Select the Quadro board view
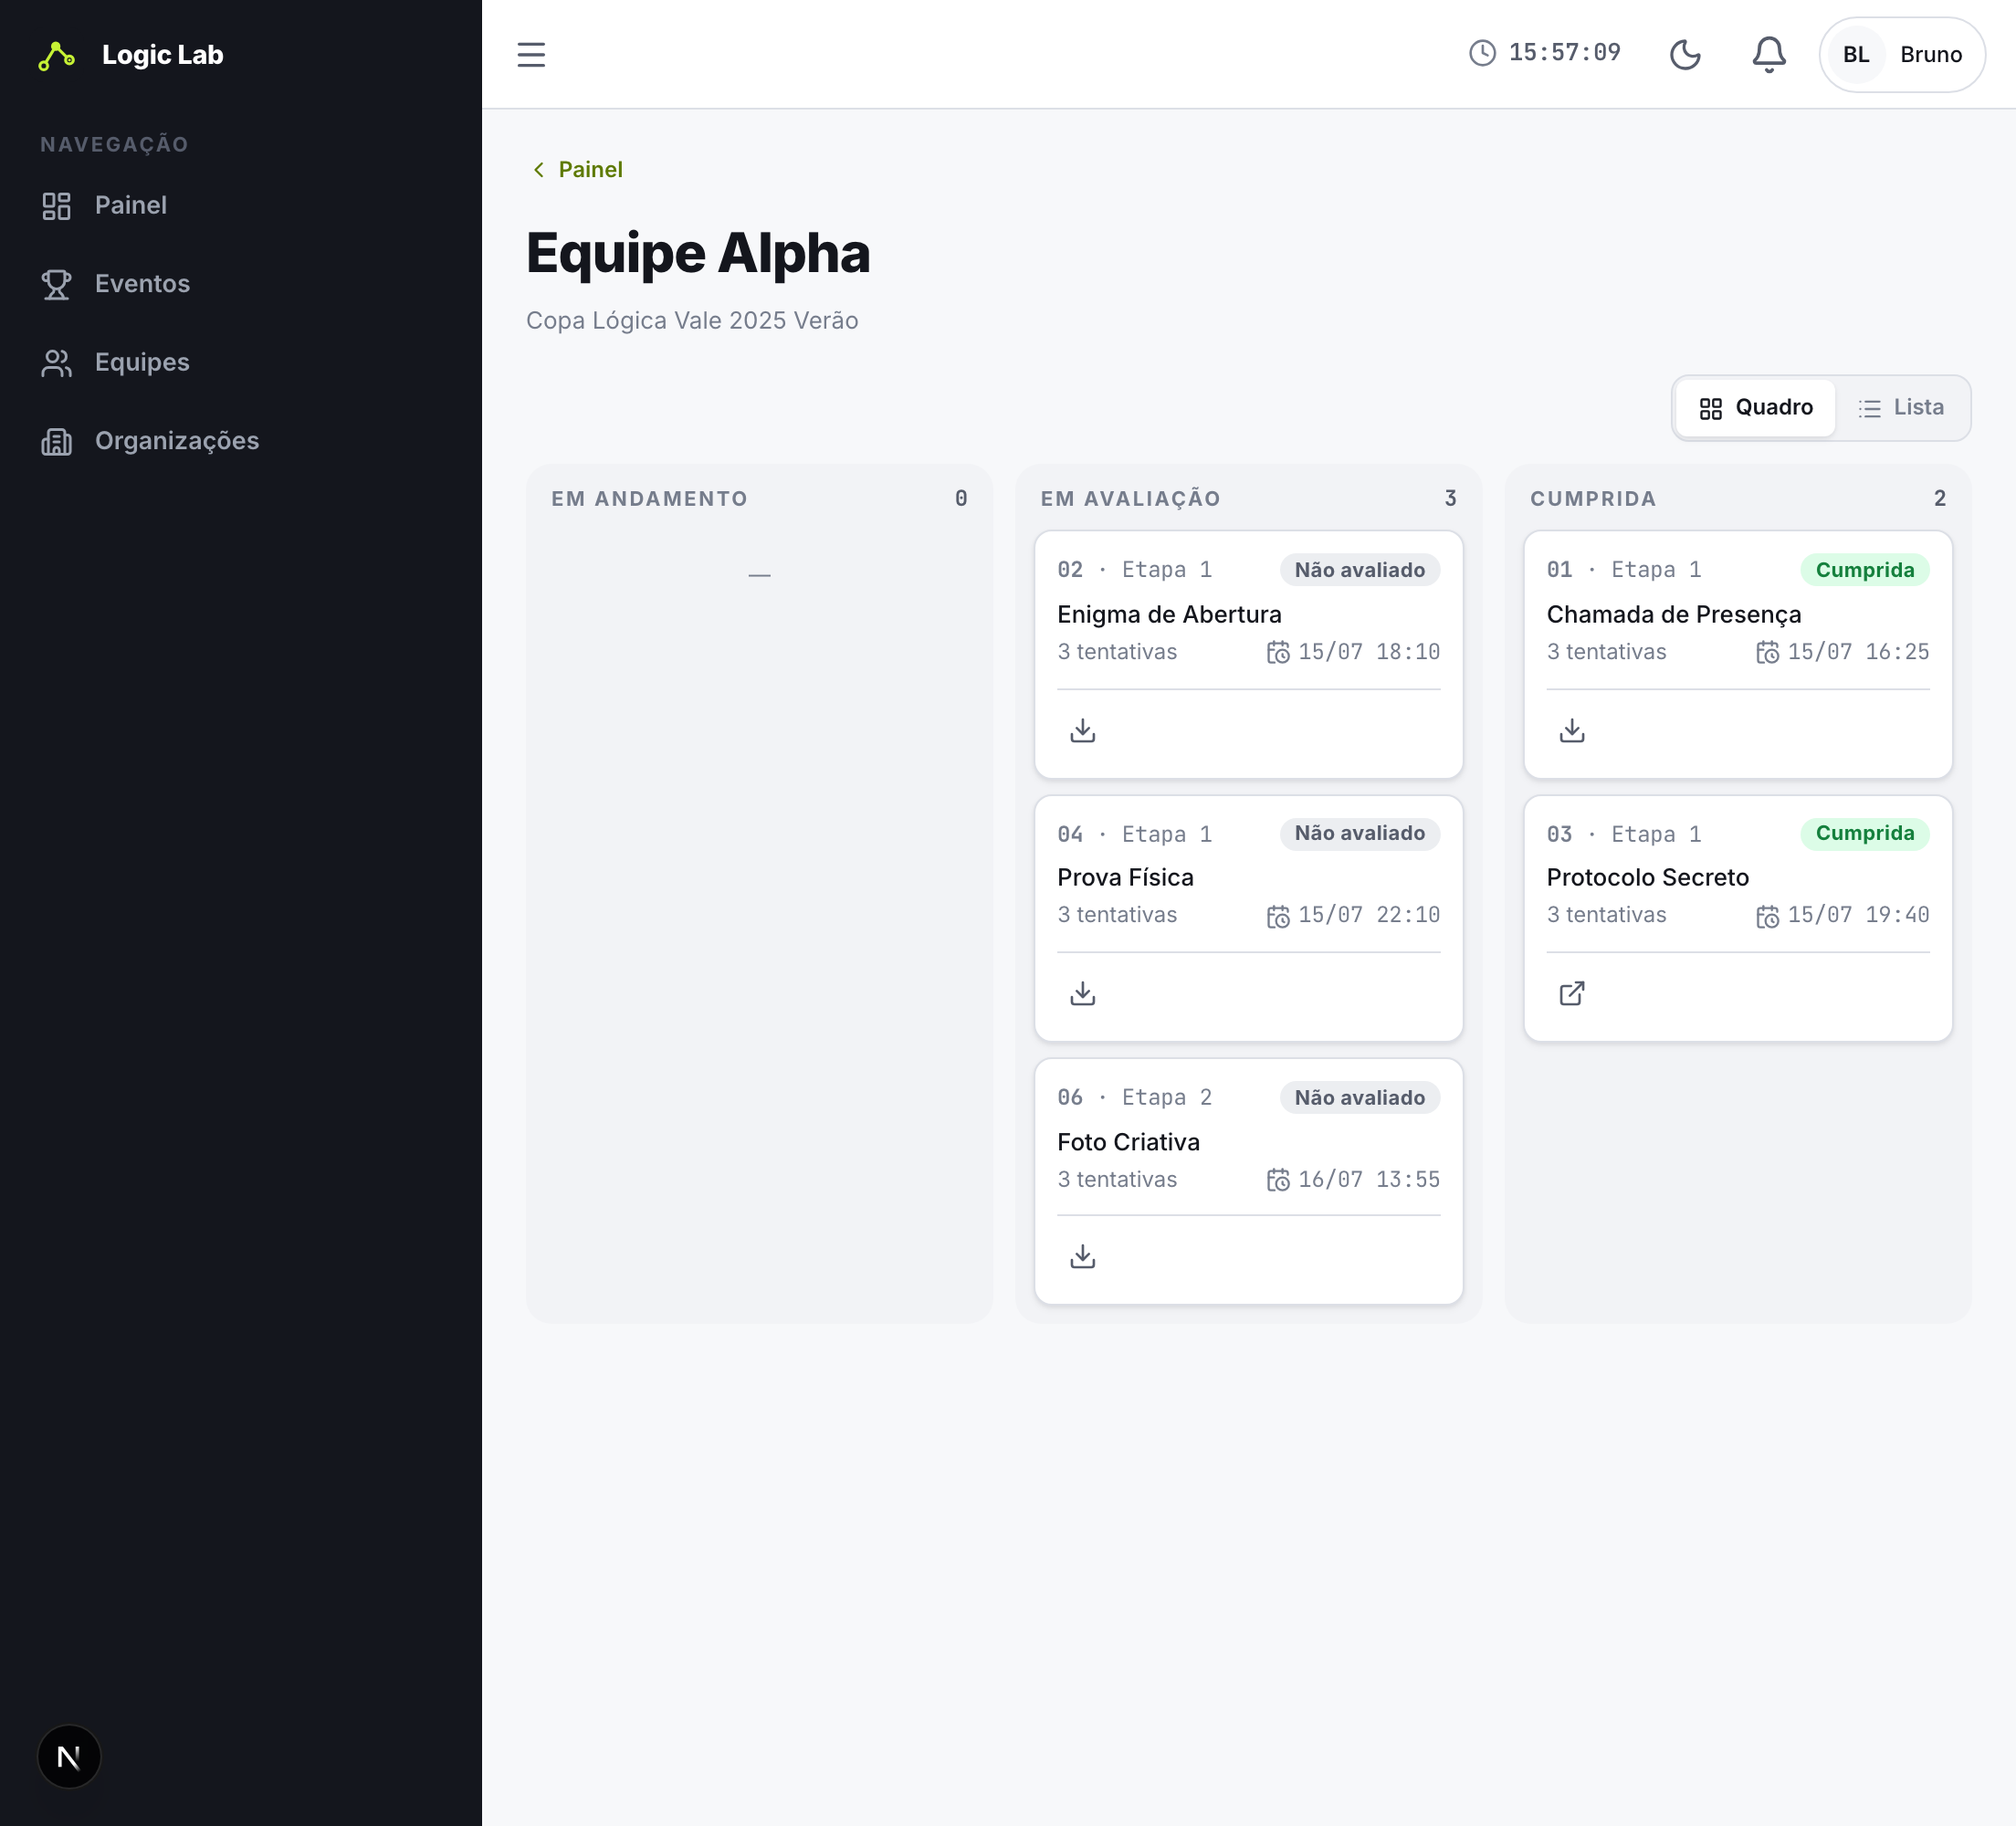Screen dimensions: 2016x1826 tap(1755, 407)
